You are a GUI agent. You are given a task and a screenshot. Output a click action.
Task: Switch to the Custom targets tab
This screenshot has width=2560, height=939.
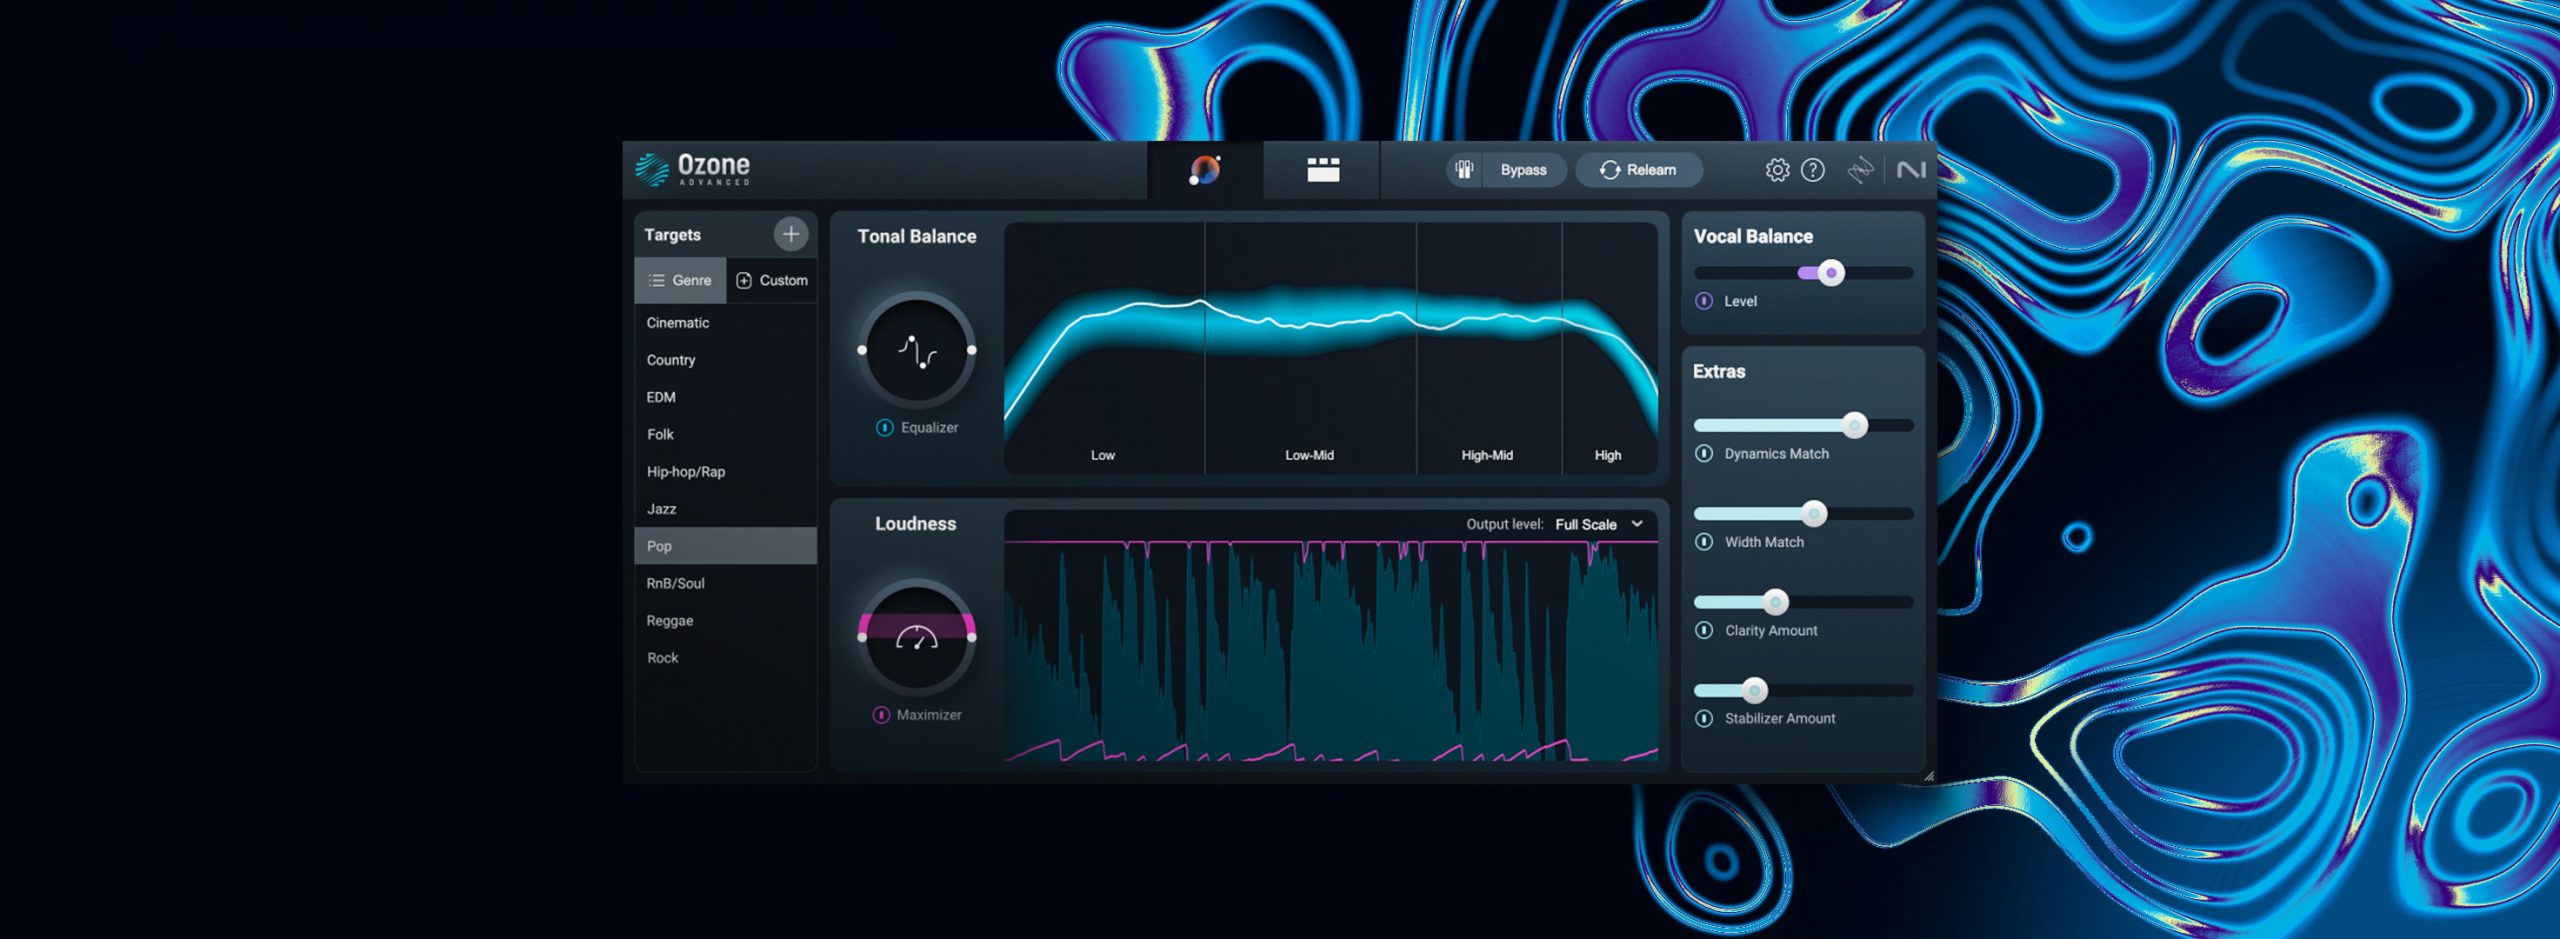point(772,280)
